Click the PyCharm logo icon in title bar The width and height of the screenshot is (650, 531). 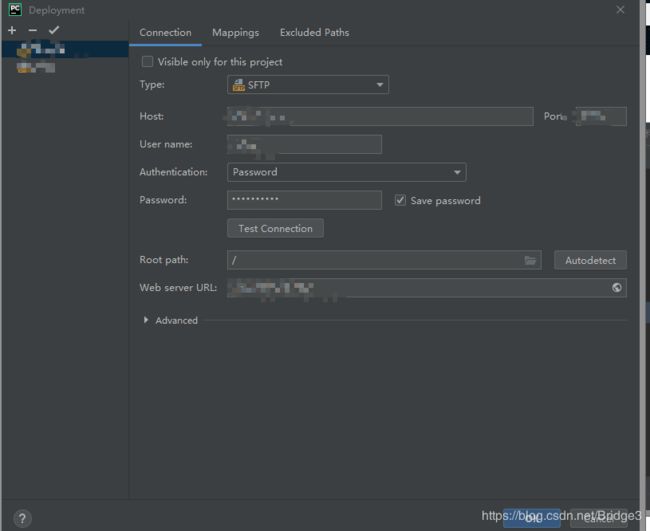(x=15, y=10)
